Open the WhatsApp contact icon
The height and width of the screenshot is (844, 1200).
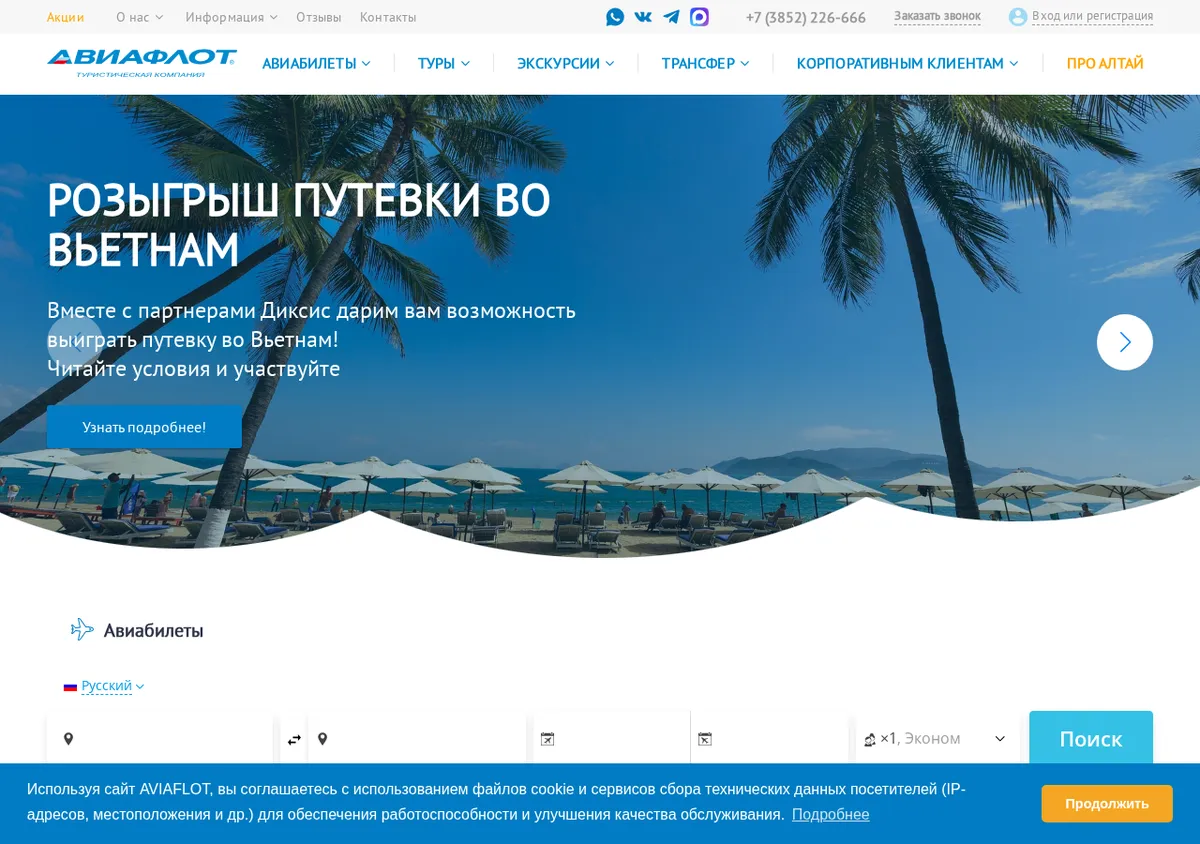[615, 17]
